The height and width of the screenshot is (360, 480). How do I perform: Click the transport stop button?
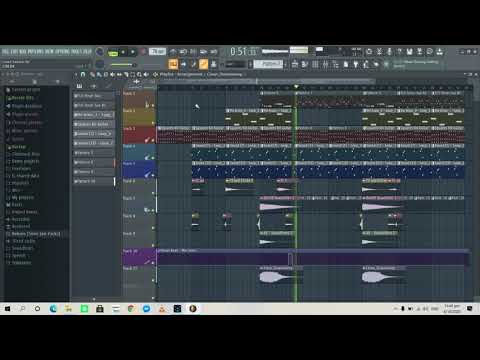point(132,52)
